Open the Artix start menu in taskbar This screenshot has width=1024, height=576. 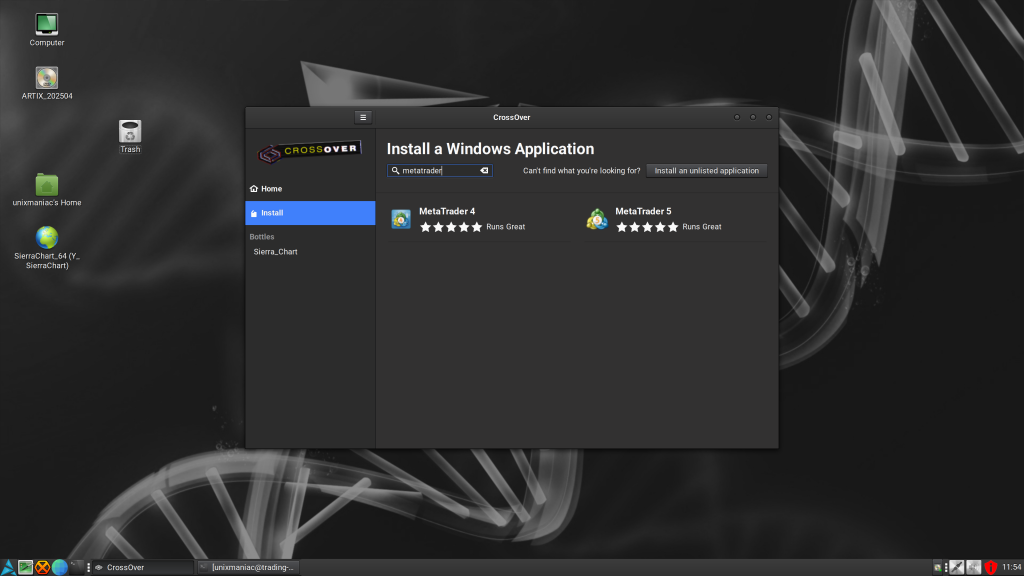click(x=9, y=567)
